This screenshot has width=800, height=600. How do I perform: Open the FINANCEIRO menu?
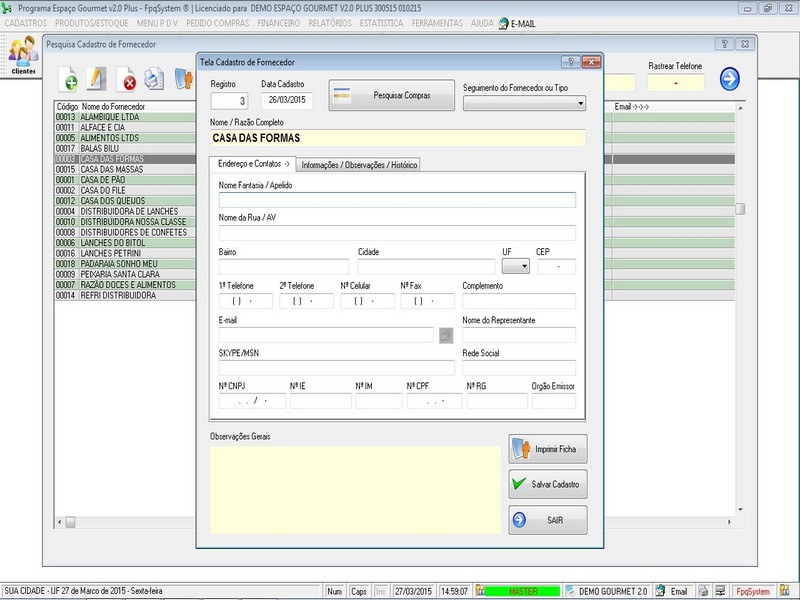[281, 22]
